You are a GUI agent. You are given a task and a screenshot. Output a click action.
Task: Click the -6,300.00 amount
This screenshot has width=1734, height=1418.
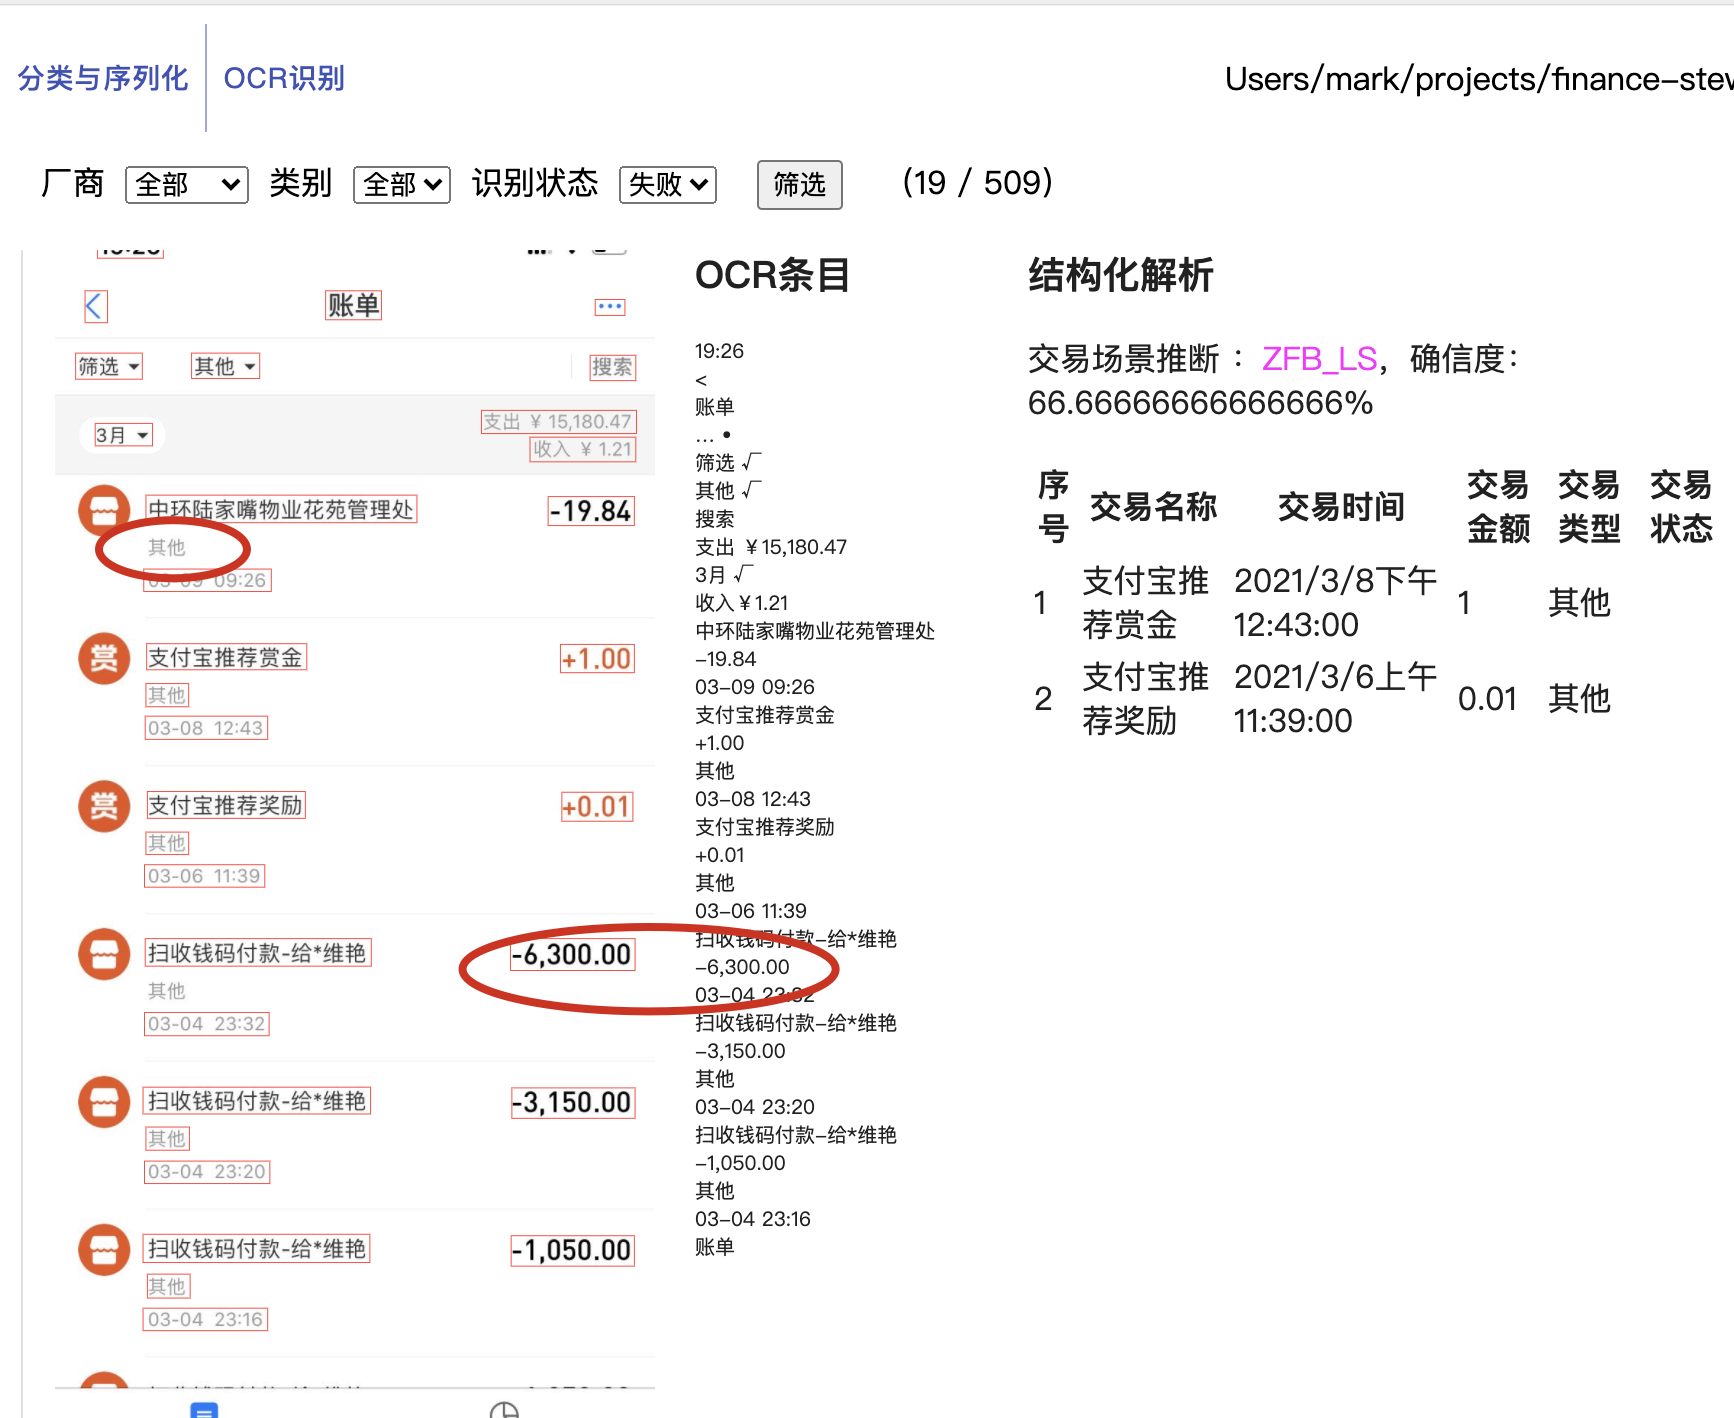tap(572, 955)
